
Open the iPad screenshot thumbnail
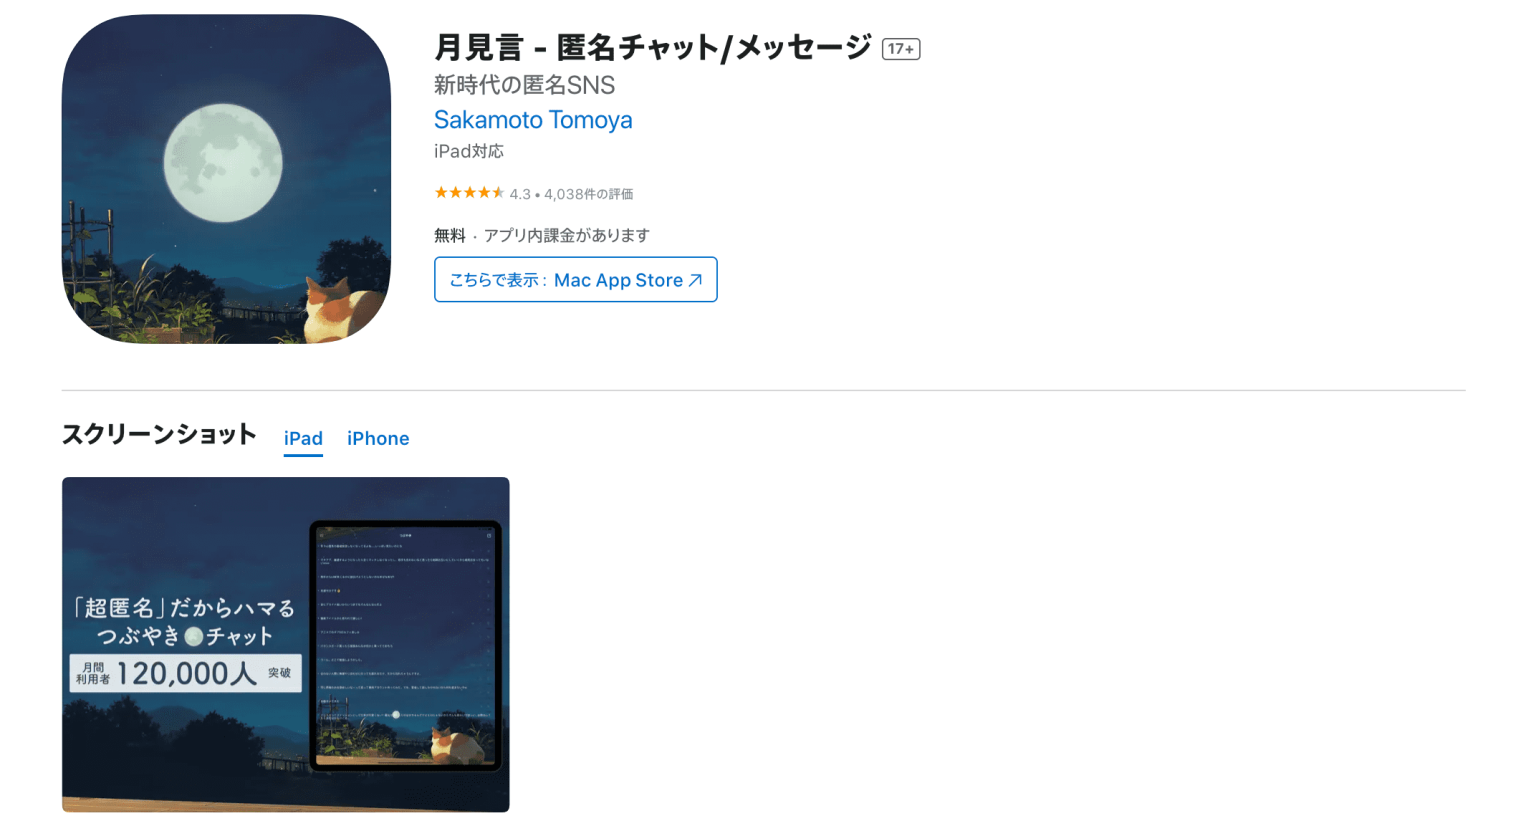[286, 644]
